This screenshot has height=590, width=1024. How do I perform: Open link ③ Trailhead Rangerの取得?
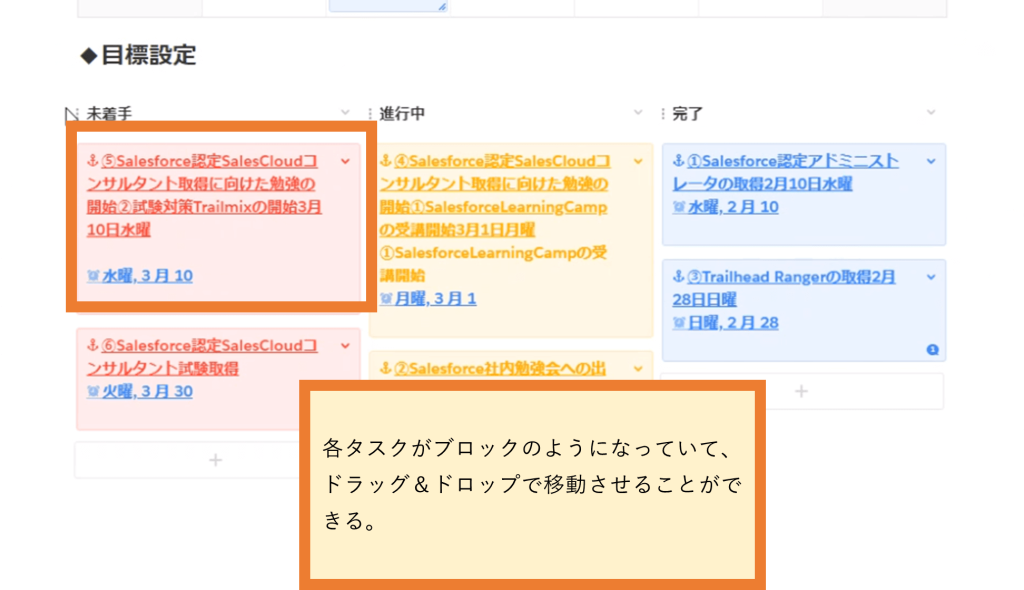[784, 288]
